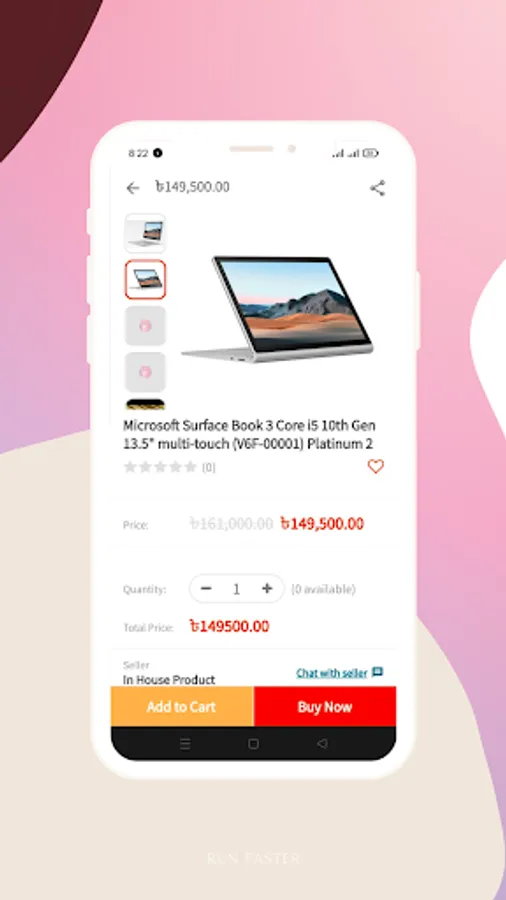Screen dimensions: 506x900
Task: Select first laptop thumbnail image
Action: 145,233
